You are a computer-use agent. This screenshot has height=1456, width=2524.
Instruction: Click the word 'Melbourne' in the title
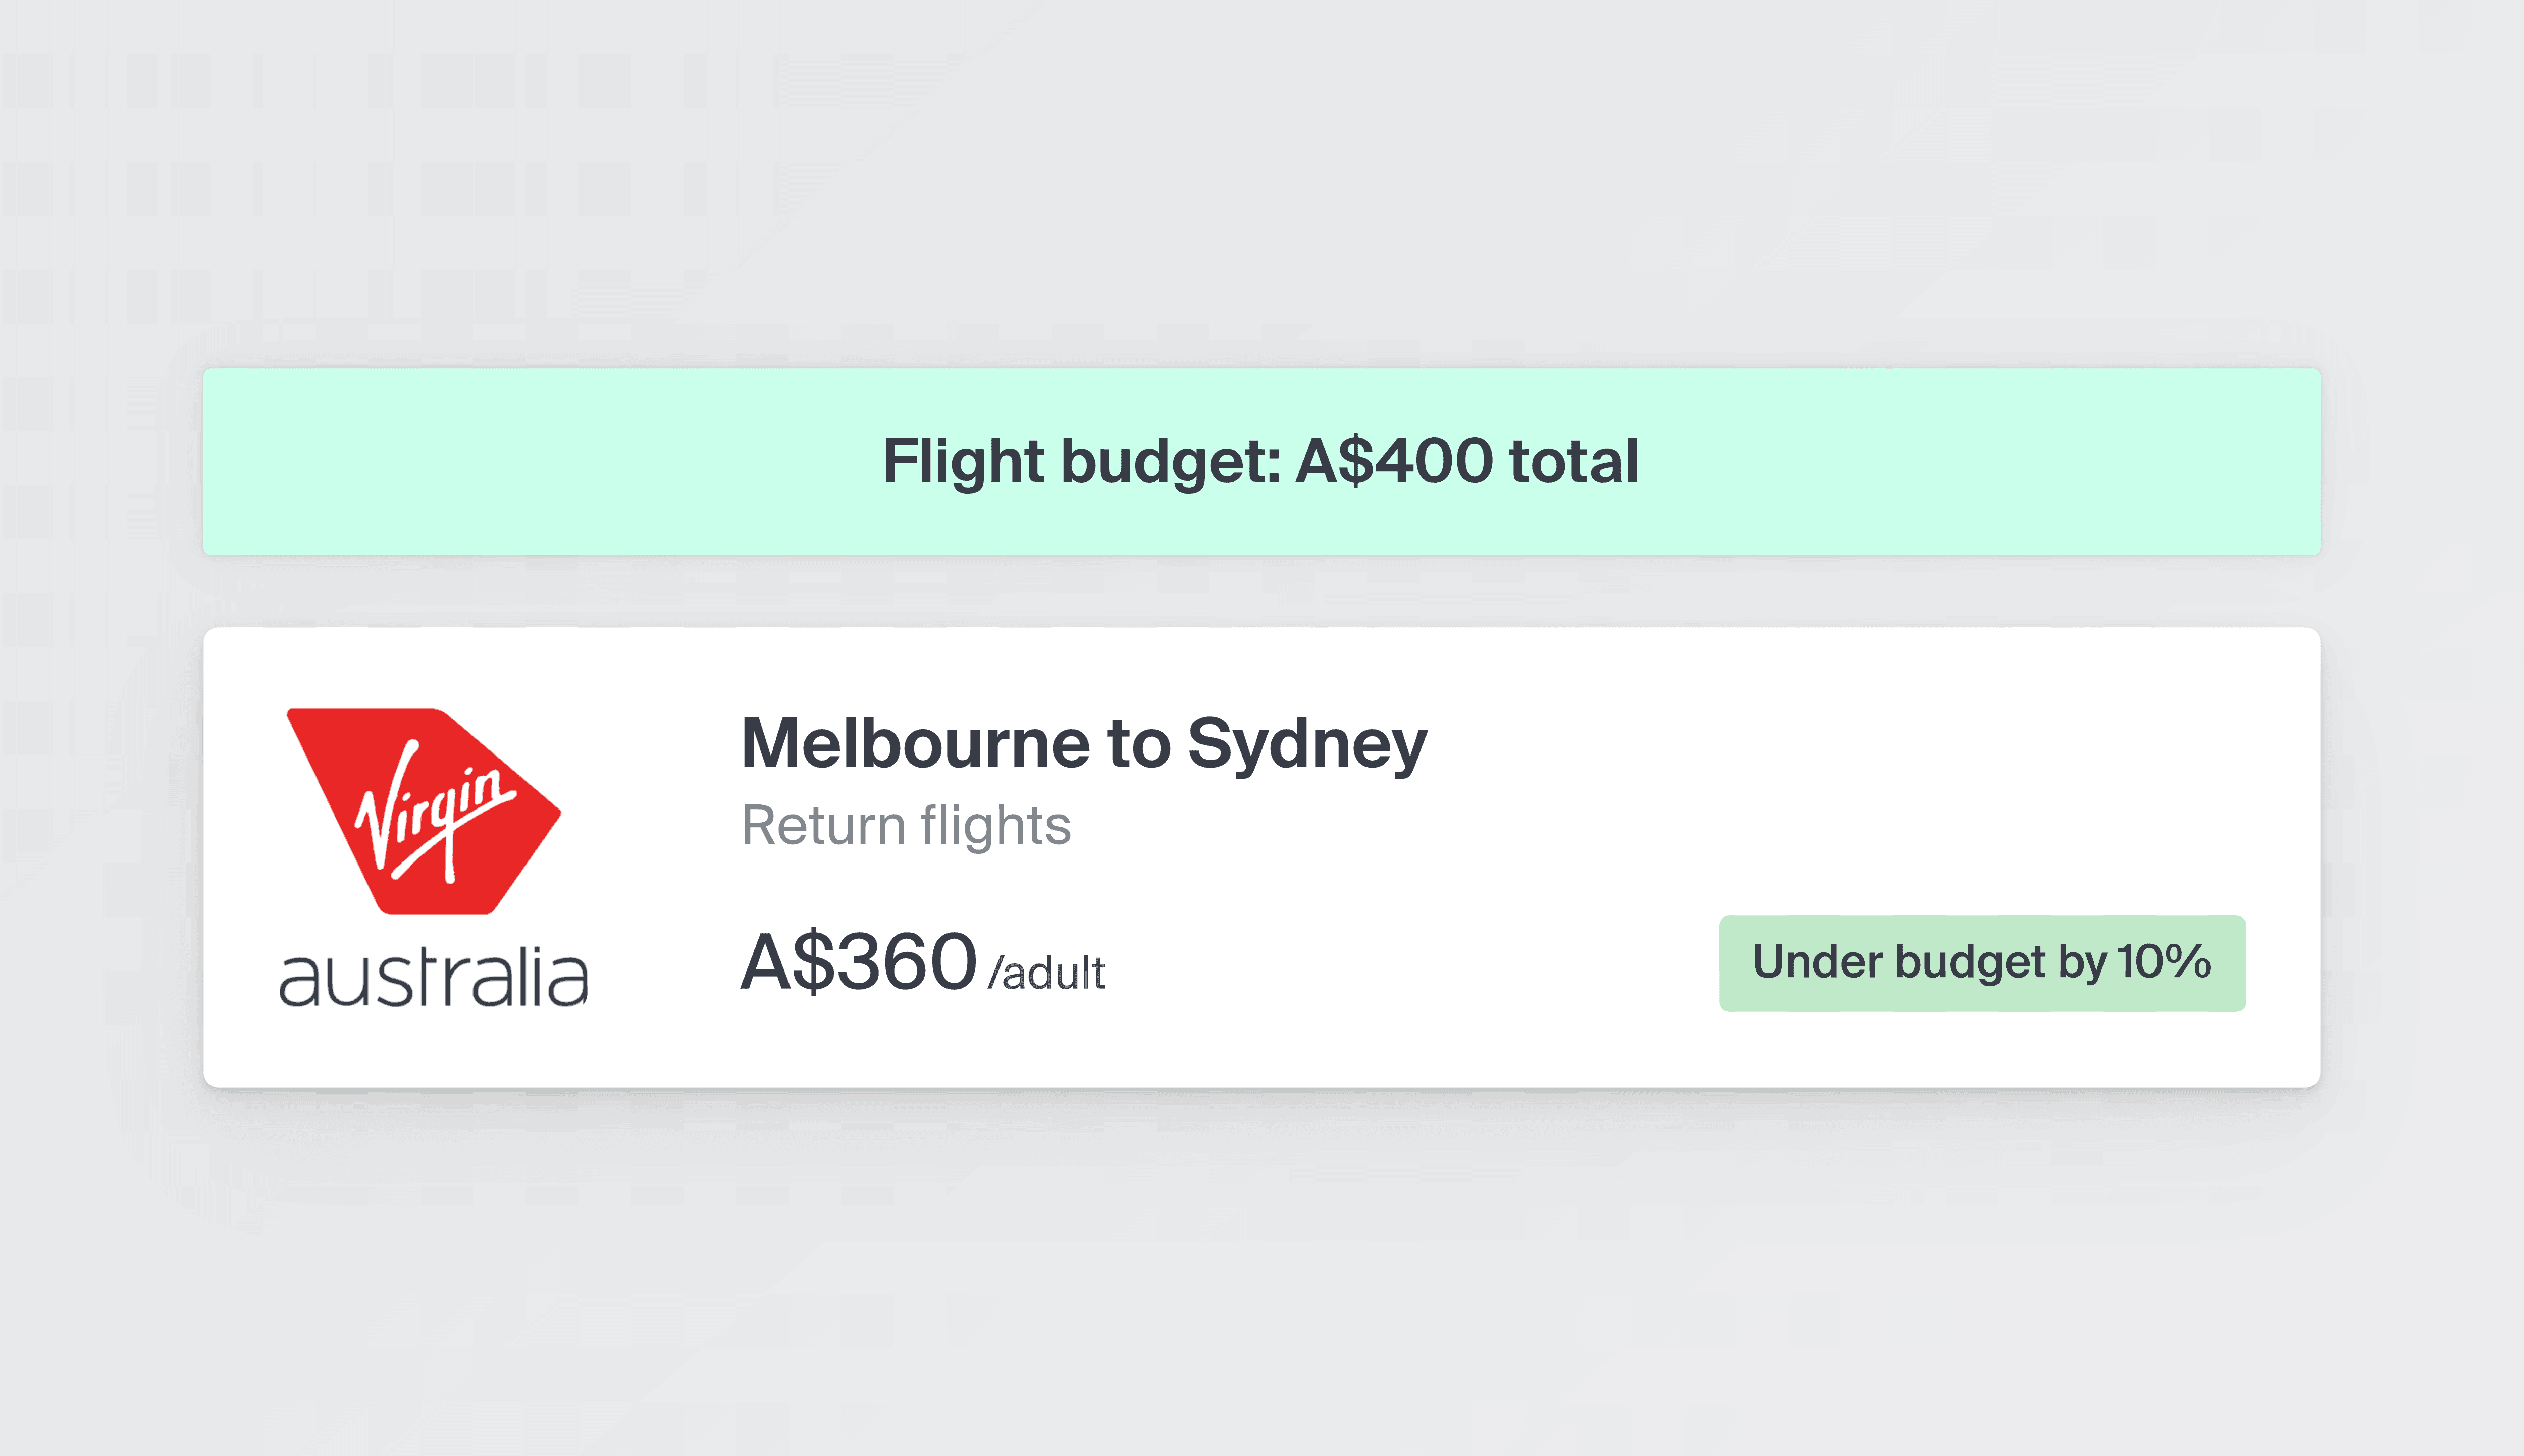tap(915, 744)
